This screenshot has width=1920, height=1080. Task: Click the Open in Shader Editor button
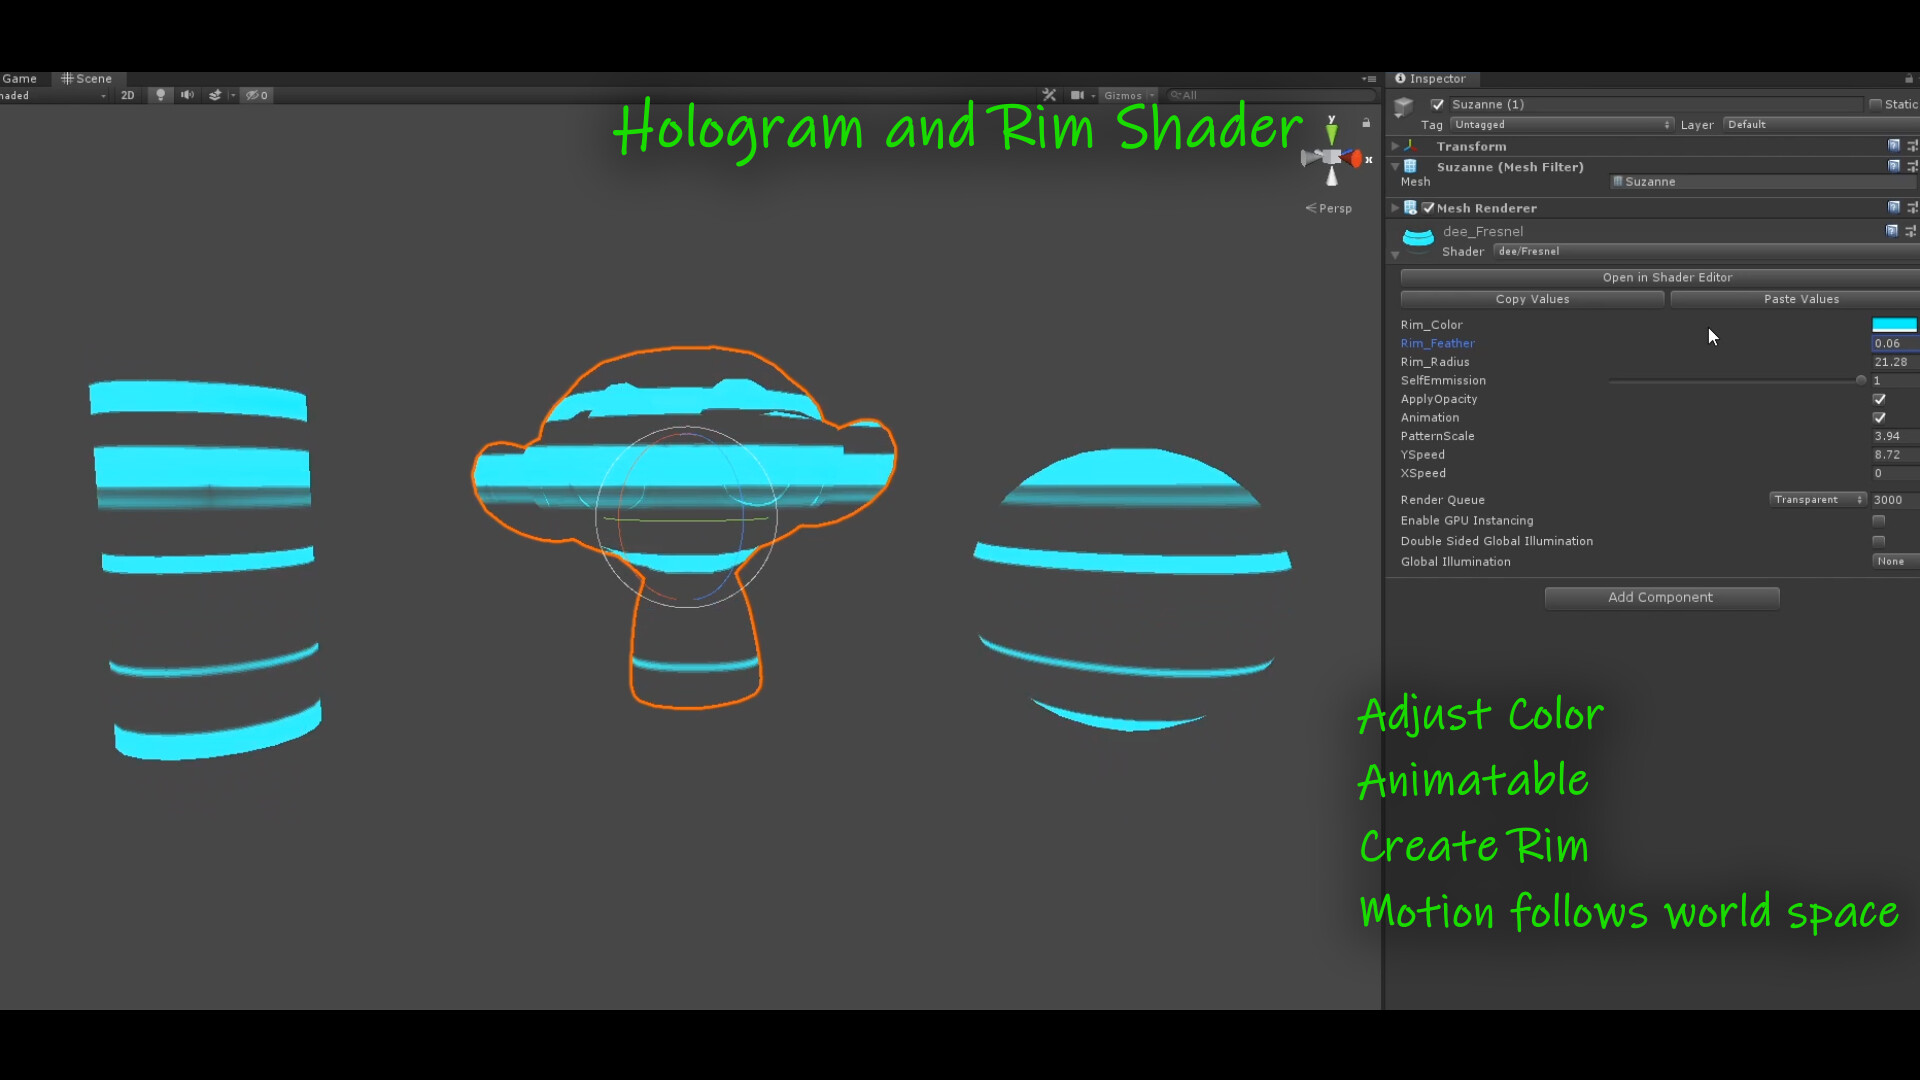point(1666,277)
